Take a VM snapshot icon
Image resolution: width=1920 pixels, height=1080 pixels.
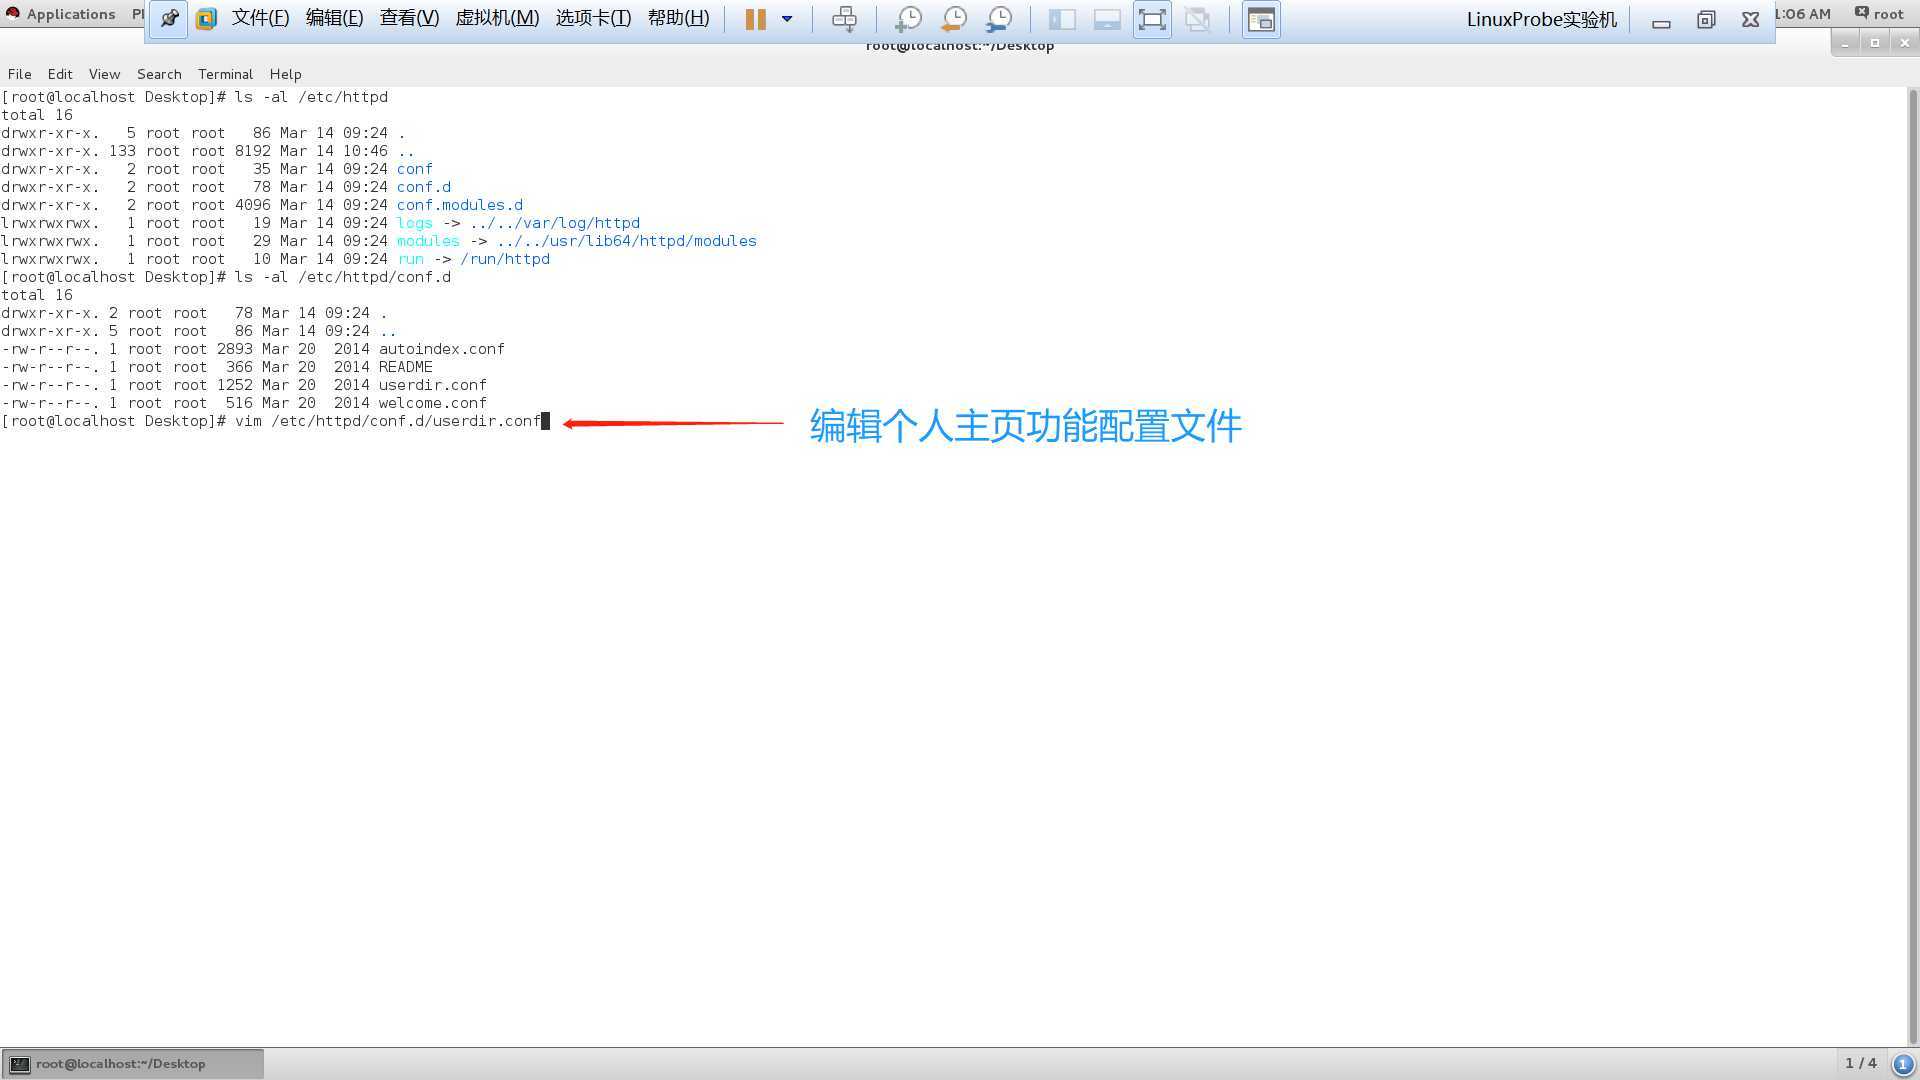[x=908, y=19]
